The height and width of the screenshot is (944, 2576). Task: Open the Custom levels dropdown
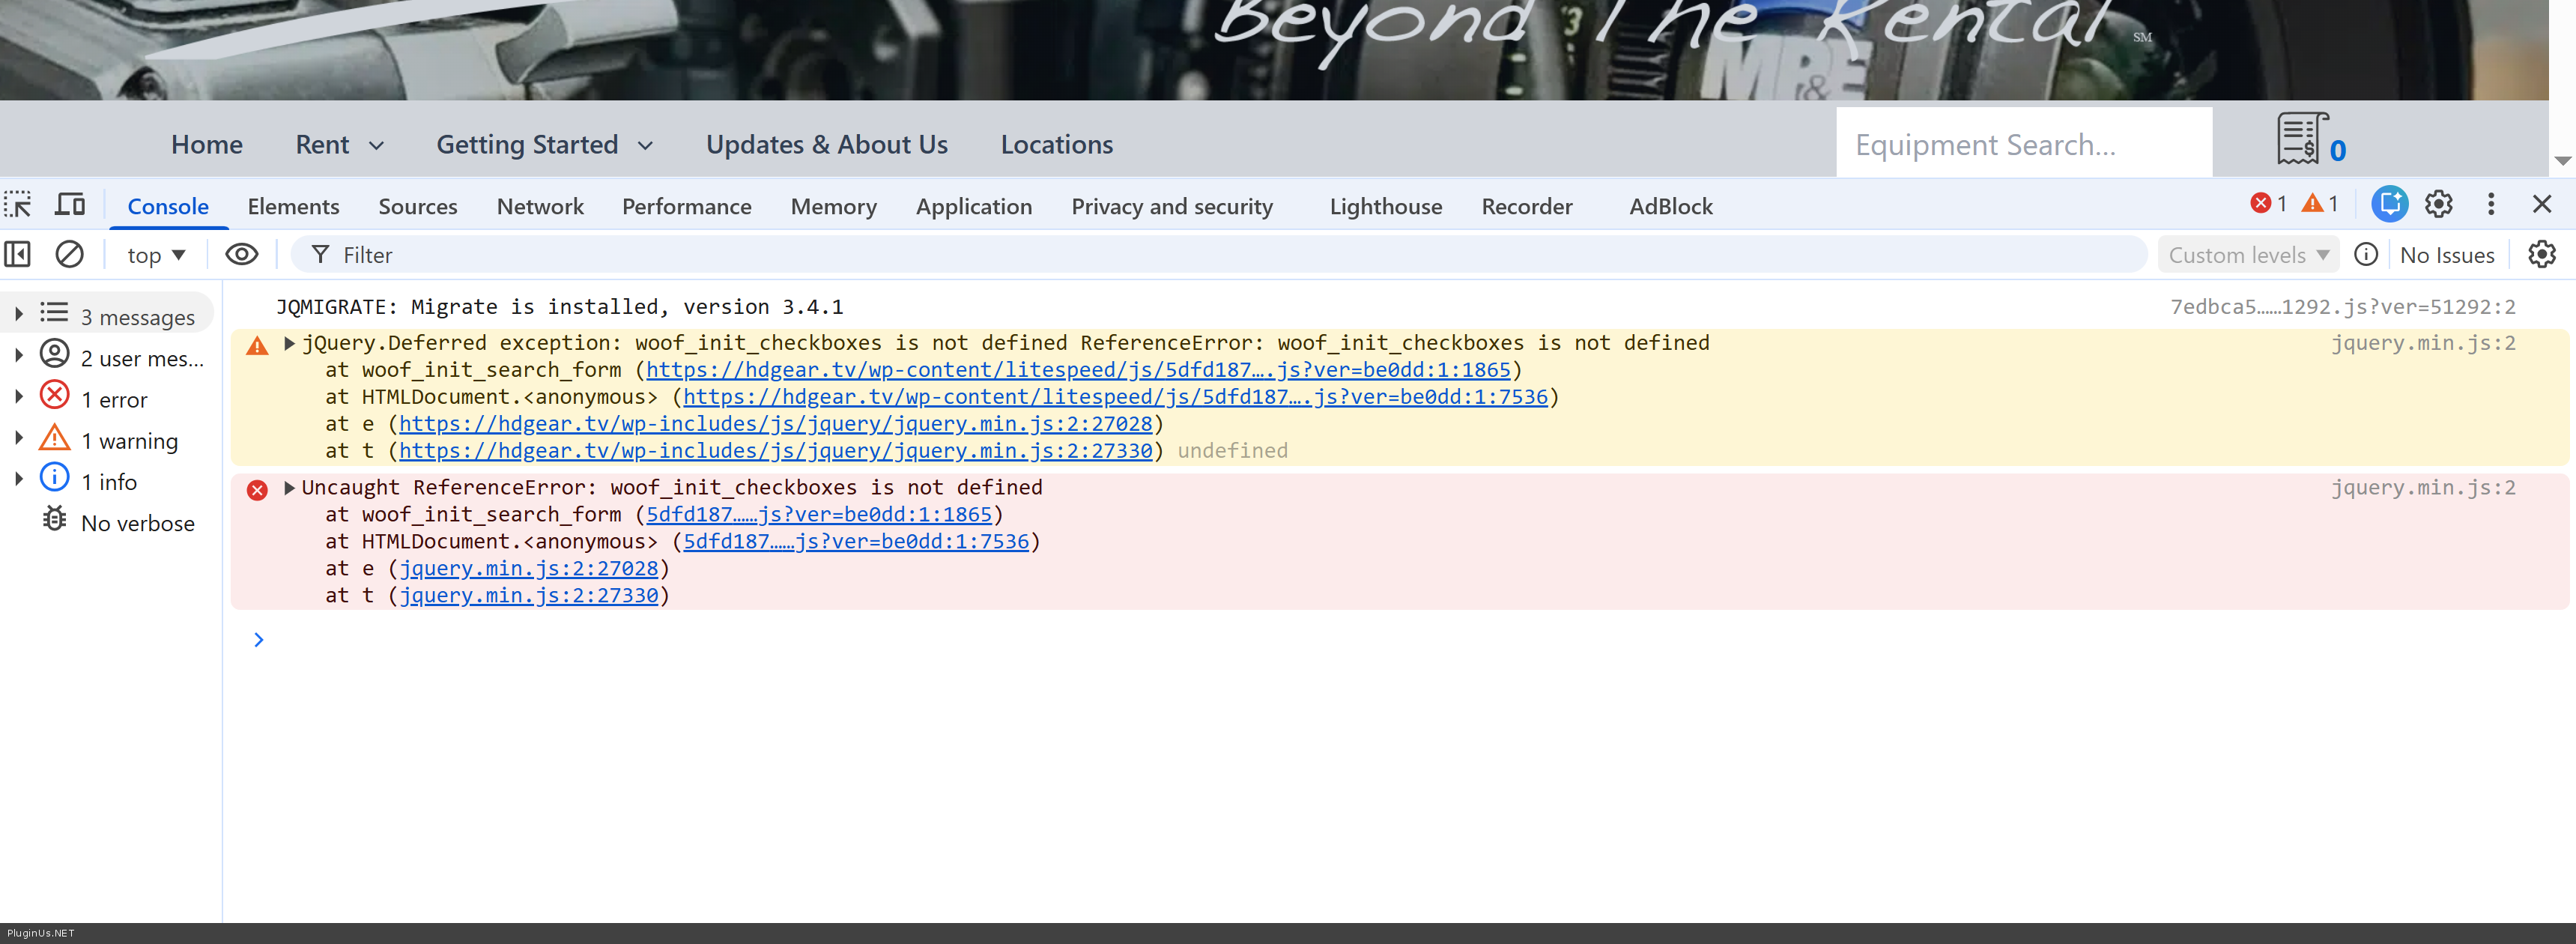pyautogui.click(x=2247, y=255)
